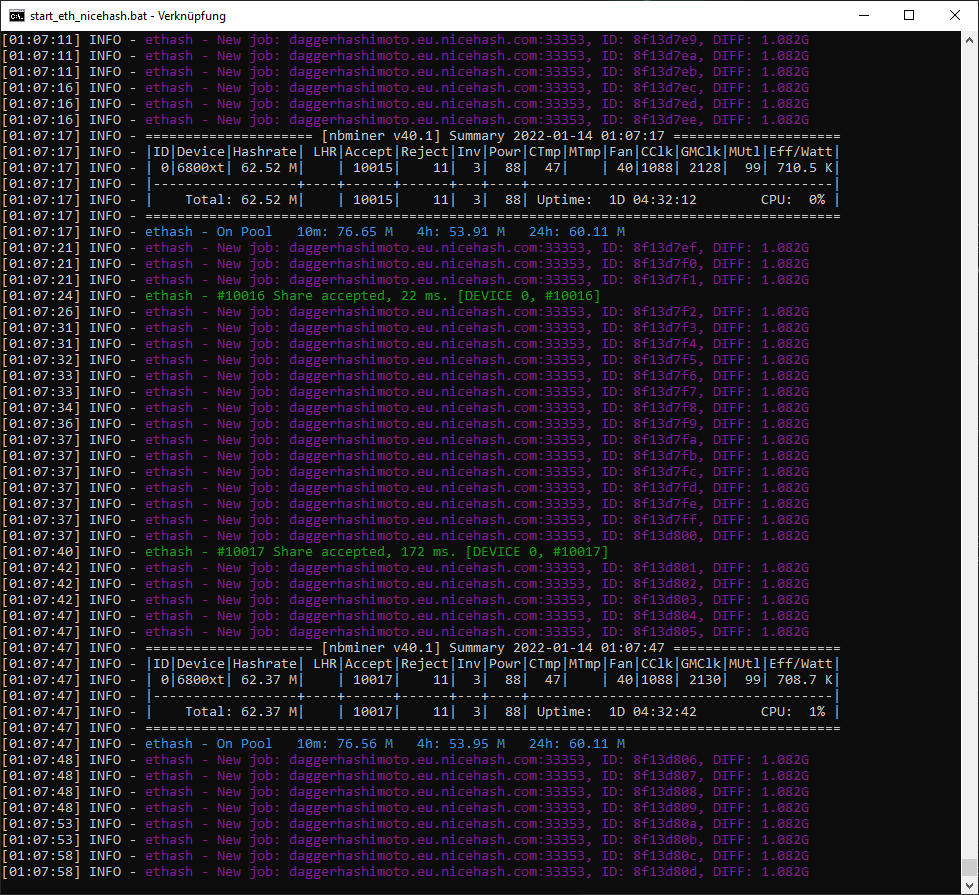Viewport: 979px width, 895px height.
Task: Click Eff/Watt value 710.5 K
Action: 804,167
